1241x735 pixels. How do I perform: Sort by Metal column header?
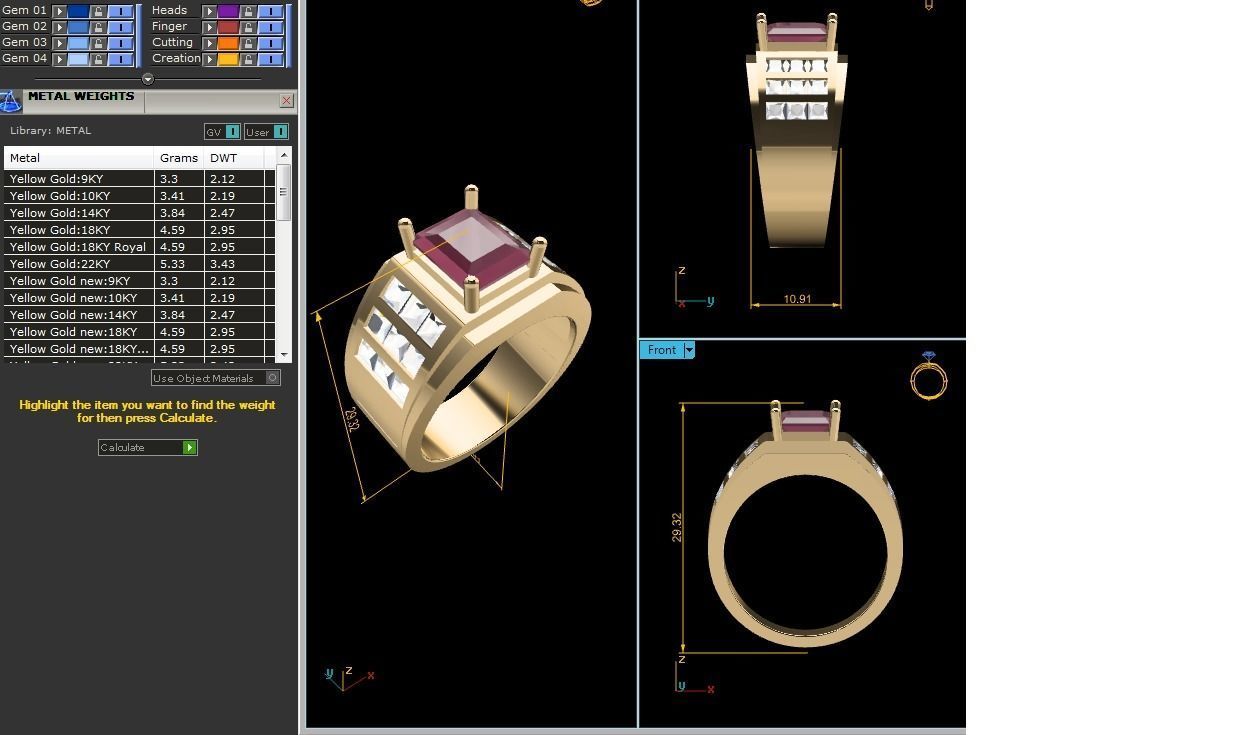[79, 158]
